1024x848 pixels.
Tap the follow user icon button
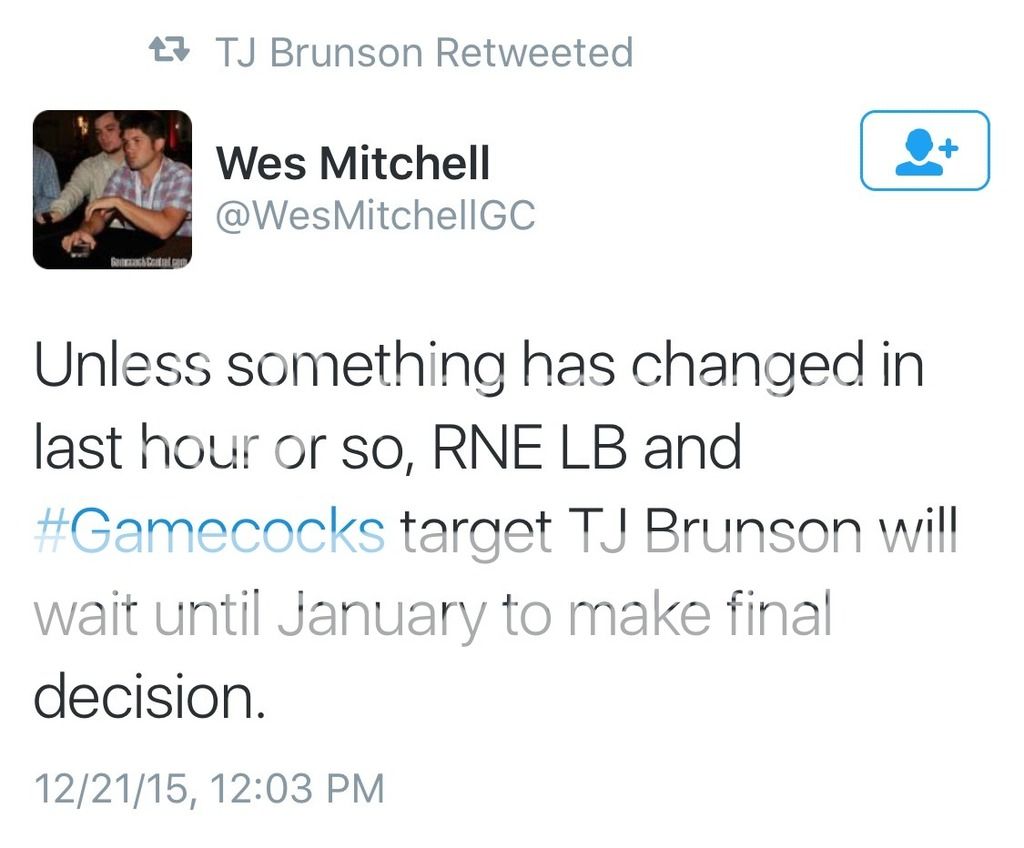pos(924,150)
